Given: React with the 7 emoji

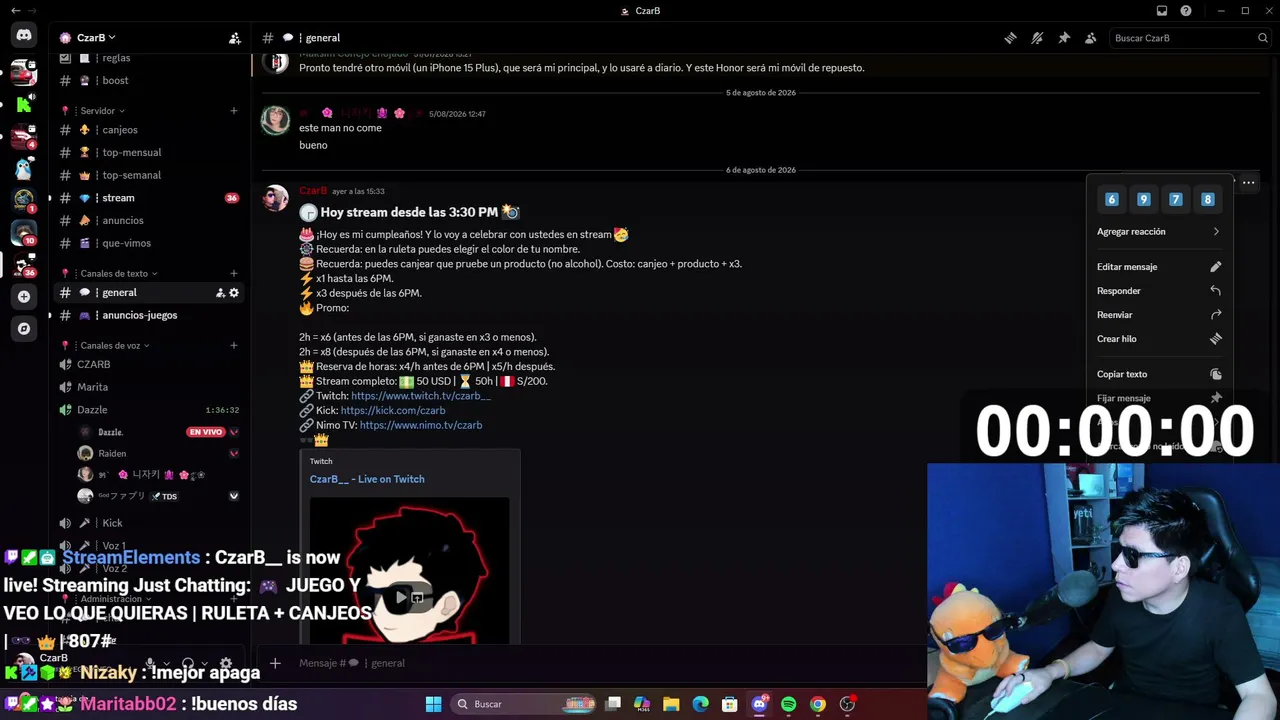Looking at the screenshot, I should (x=1175, y=199).
